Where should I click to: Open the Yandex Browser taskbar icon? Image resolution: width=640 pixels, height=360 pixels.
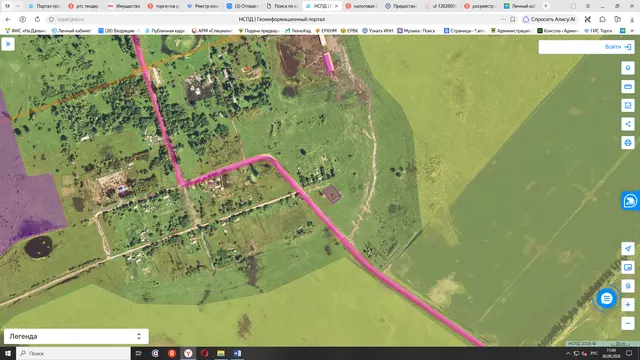coord(188,353)
